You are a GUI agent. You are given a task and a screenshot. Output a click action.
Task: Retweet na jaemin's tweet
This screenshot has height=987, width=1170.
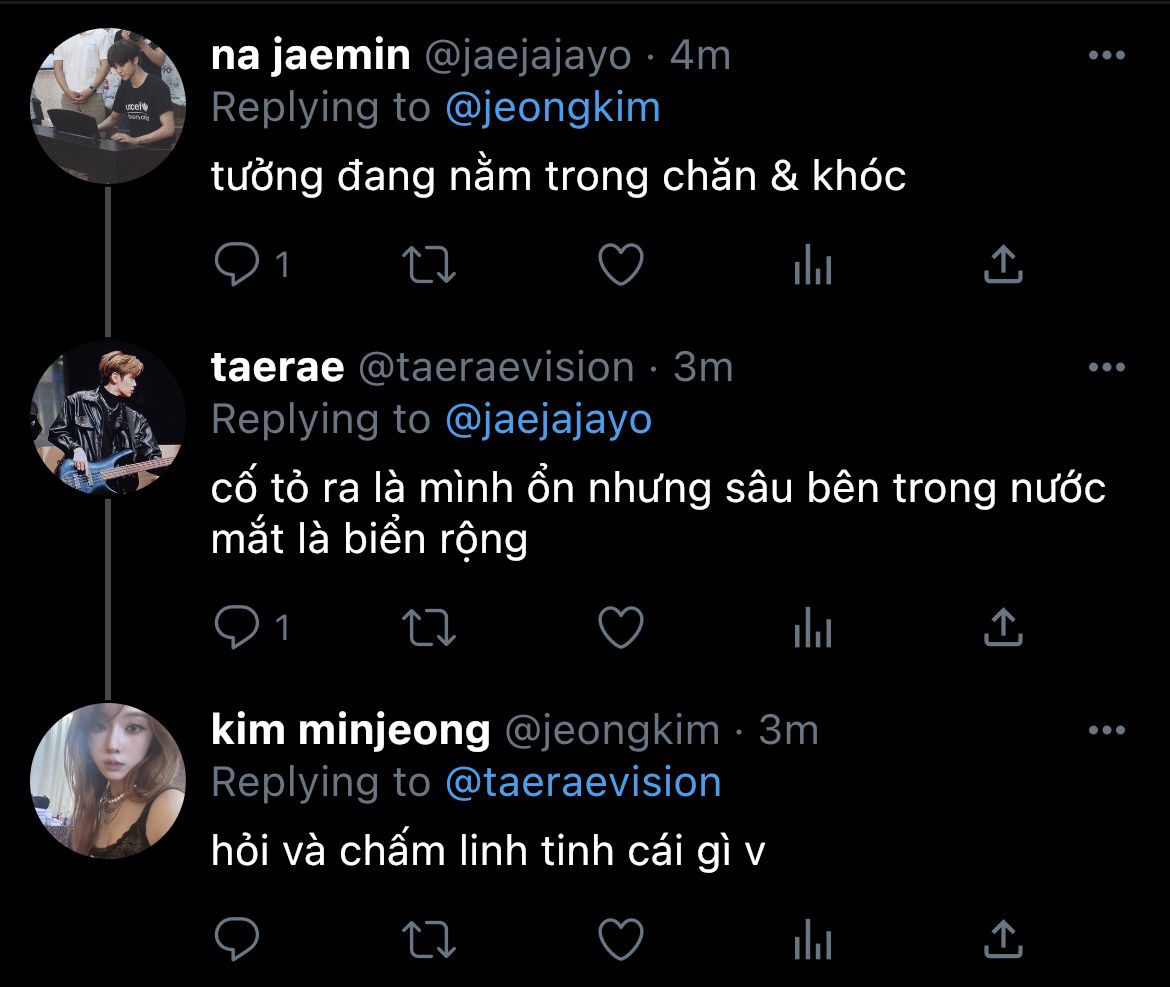(x=428, y=265)
